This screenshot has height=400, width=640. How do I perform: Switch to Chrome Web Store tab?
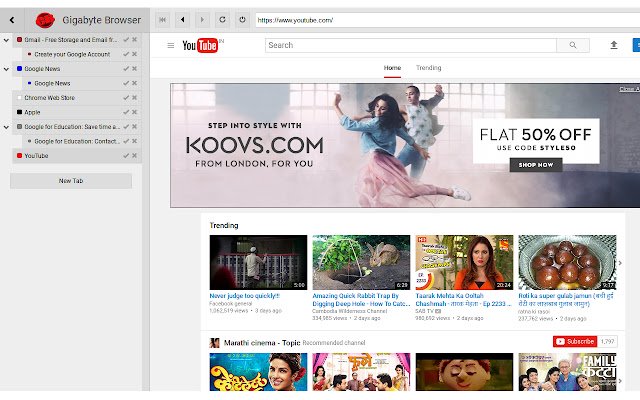(49, 98)
